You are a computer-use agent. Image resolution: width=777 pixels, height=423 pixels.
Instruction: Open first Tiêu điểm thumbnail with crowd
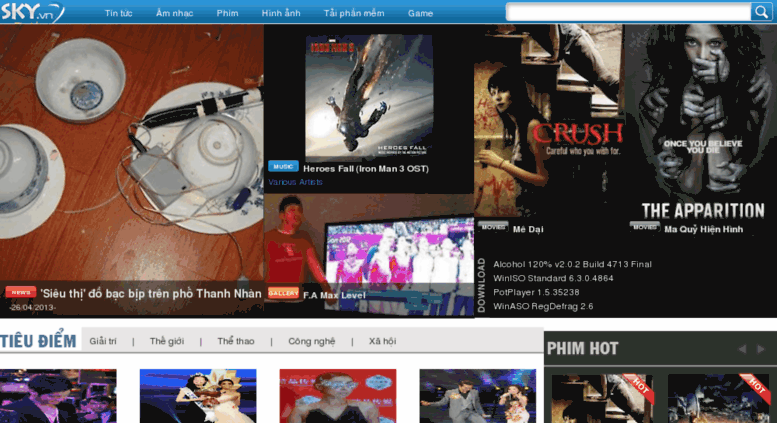(58, 396)
